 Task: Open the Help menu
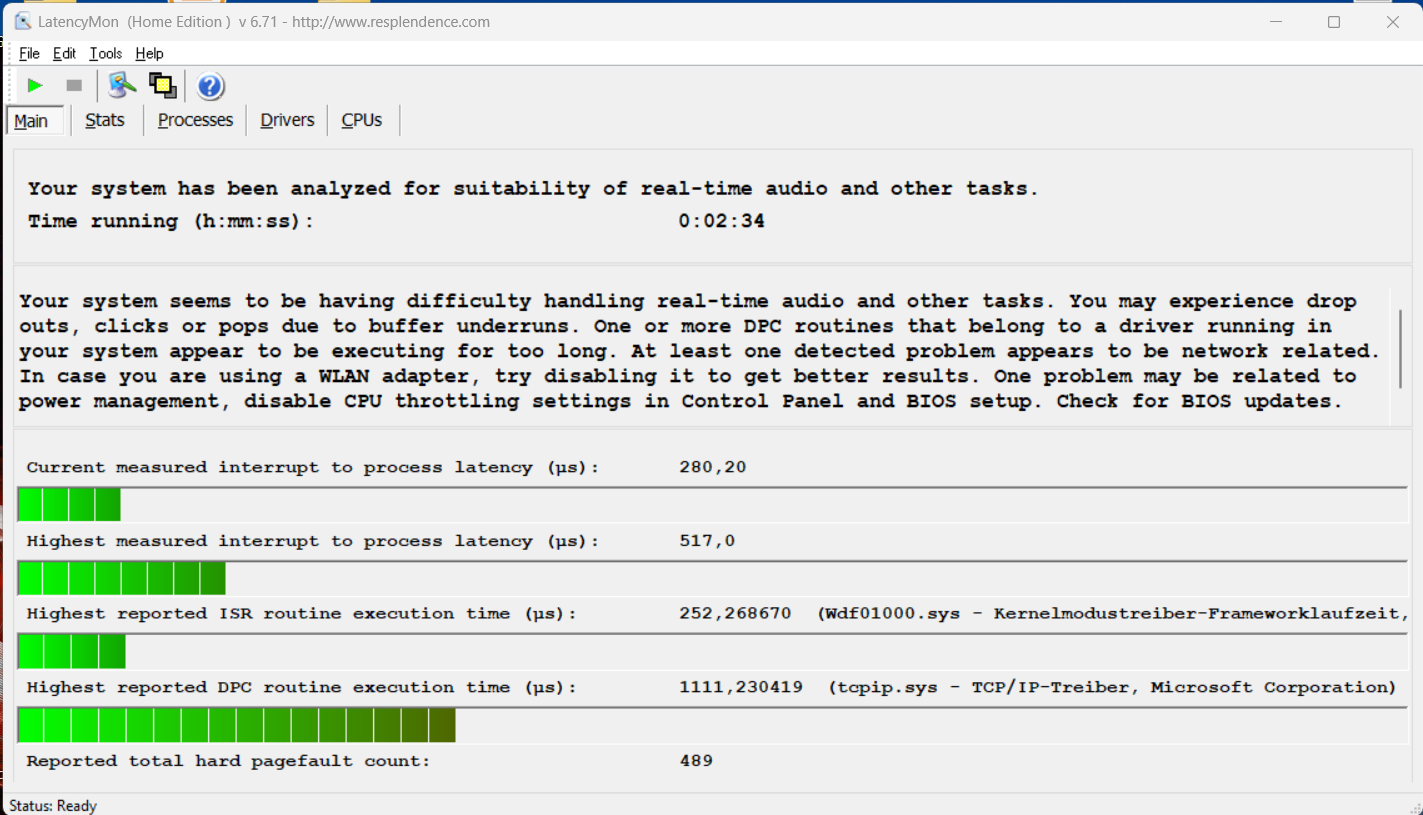click(x=149, y=54)
